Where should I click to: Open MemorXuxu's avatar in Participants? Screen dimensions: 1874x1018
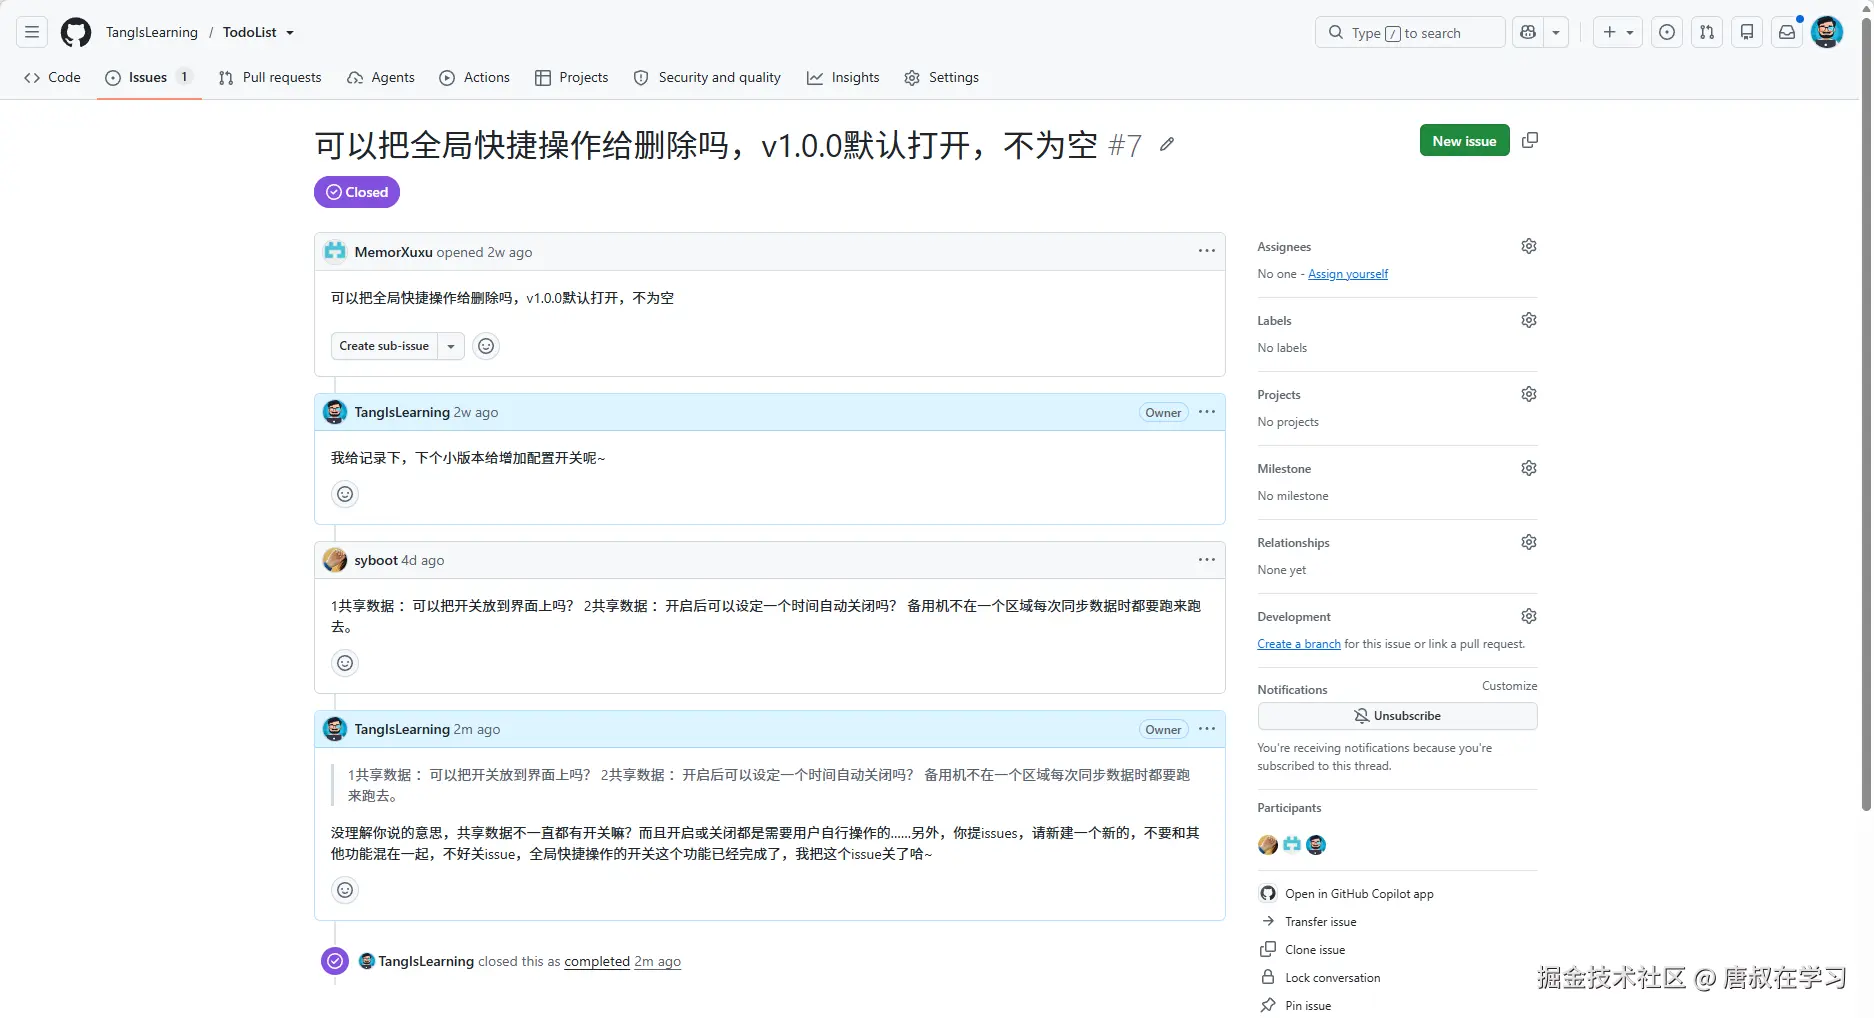coord(1292,845)
